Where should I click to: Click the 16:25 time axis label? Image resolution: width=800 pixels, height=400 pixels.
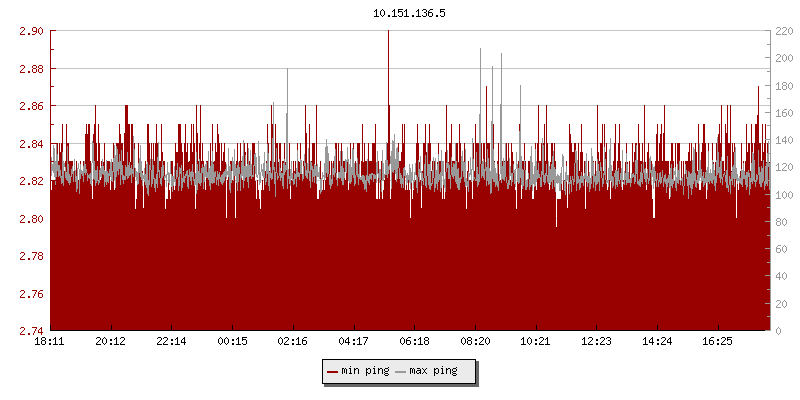pyautogui.click(x=718, y=342)
